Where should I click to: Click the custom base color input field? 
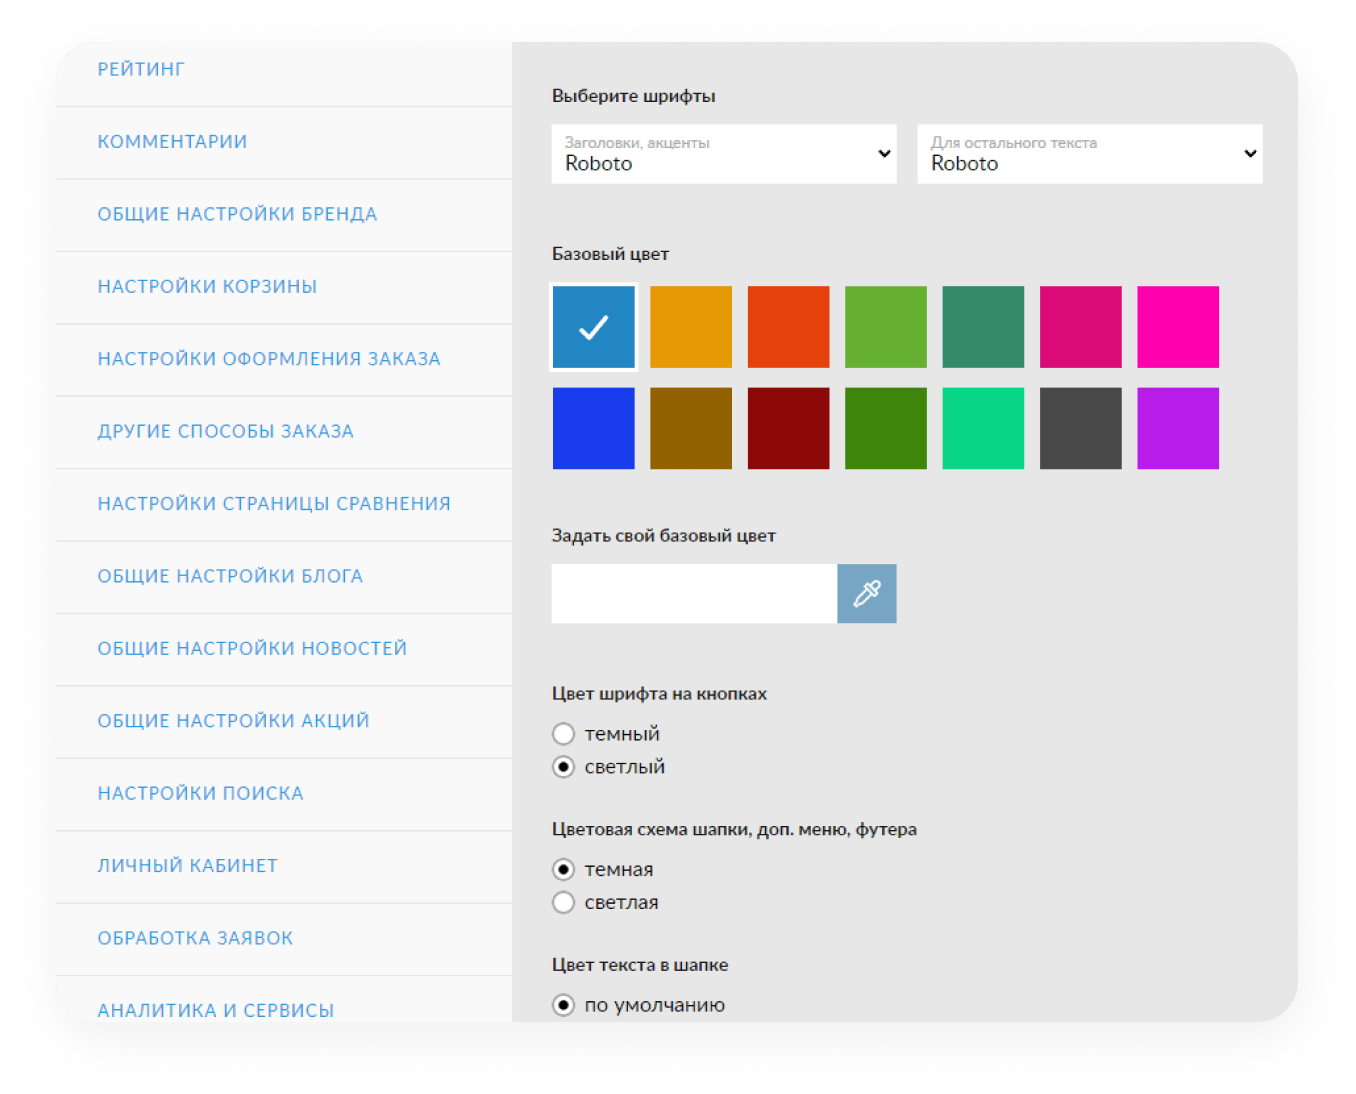pos(694,593)
